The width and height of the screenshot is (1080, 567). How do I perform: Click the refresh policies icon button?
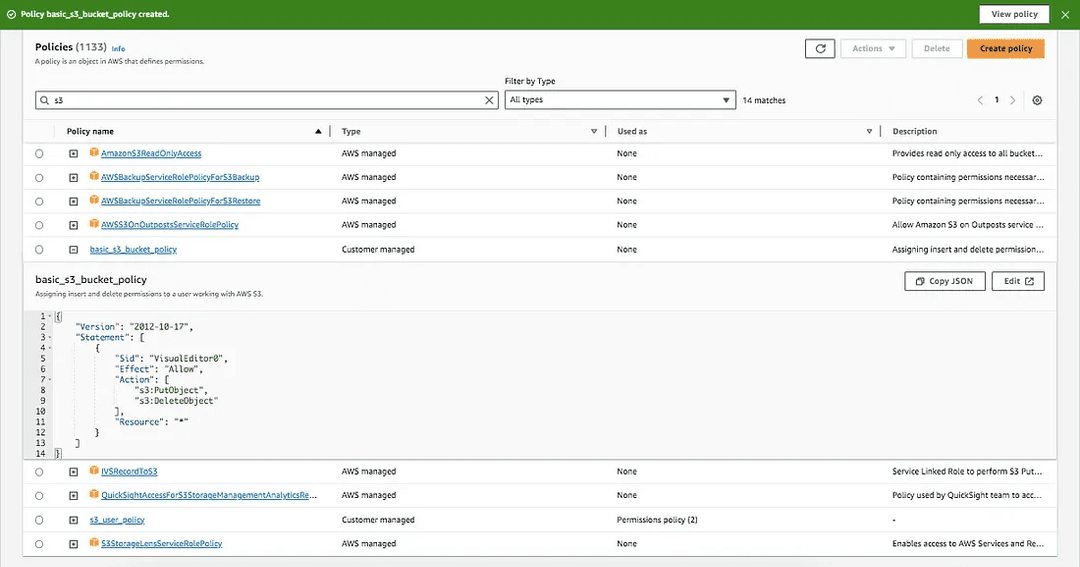tap(820, 49)
